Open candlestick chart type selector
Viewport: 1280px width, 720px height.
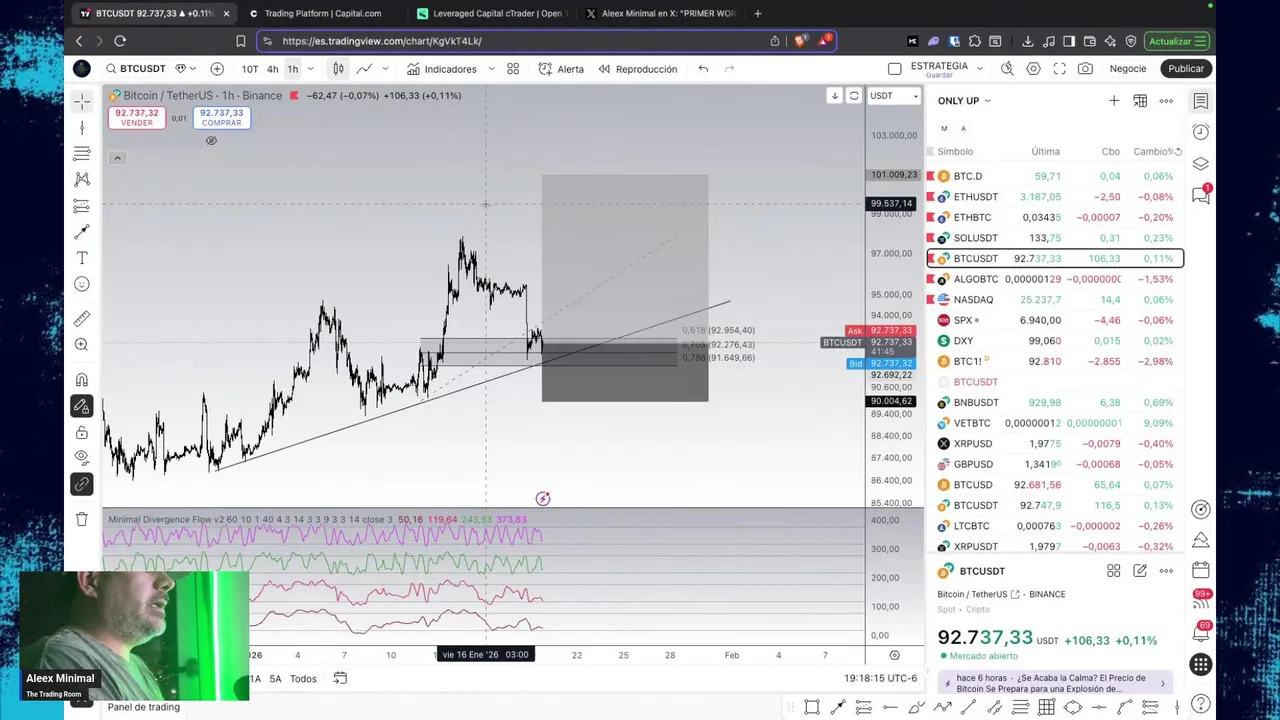(x=338, y=69)
